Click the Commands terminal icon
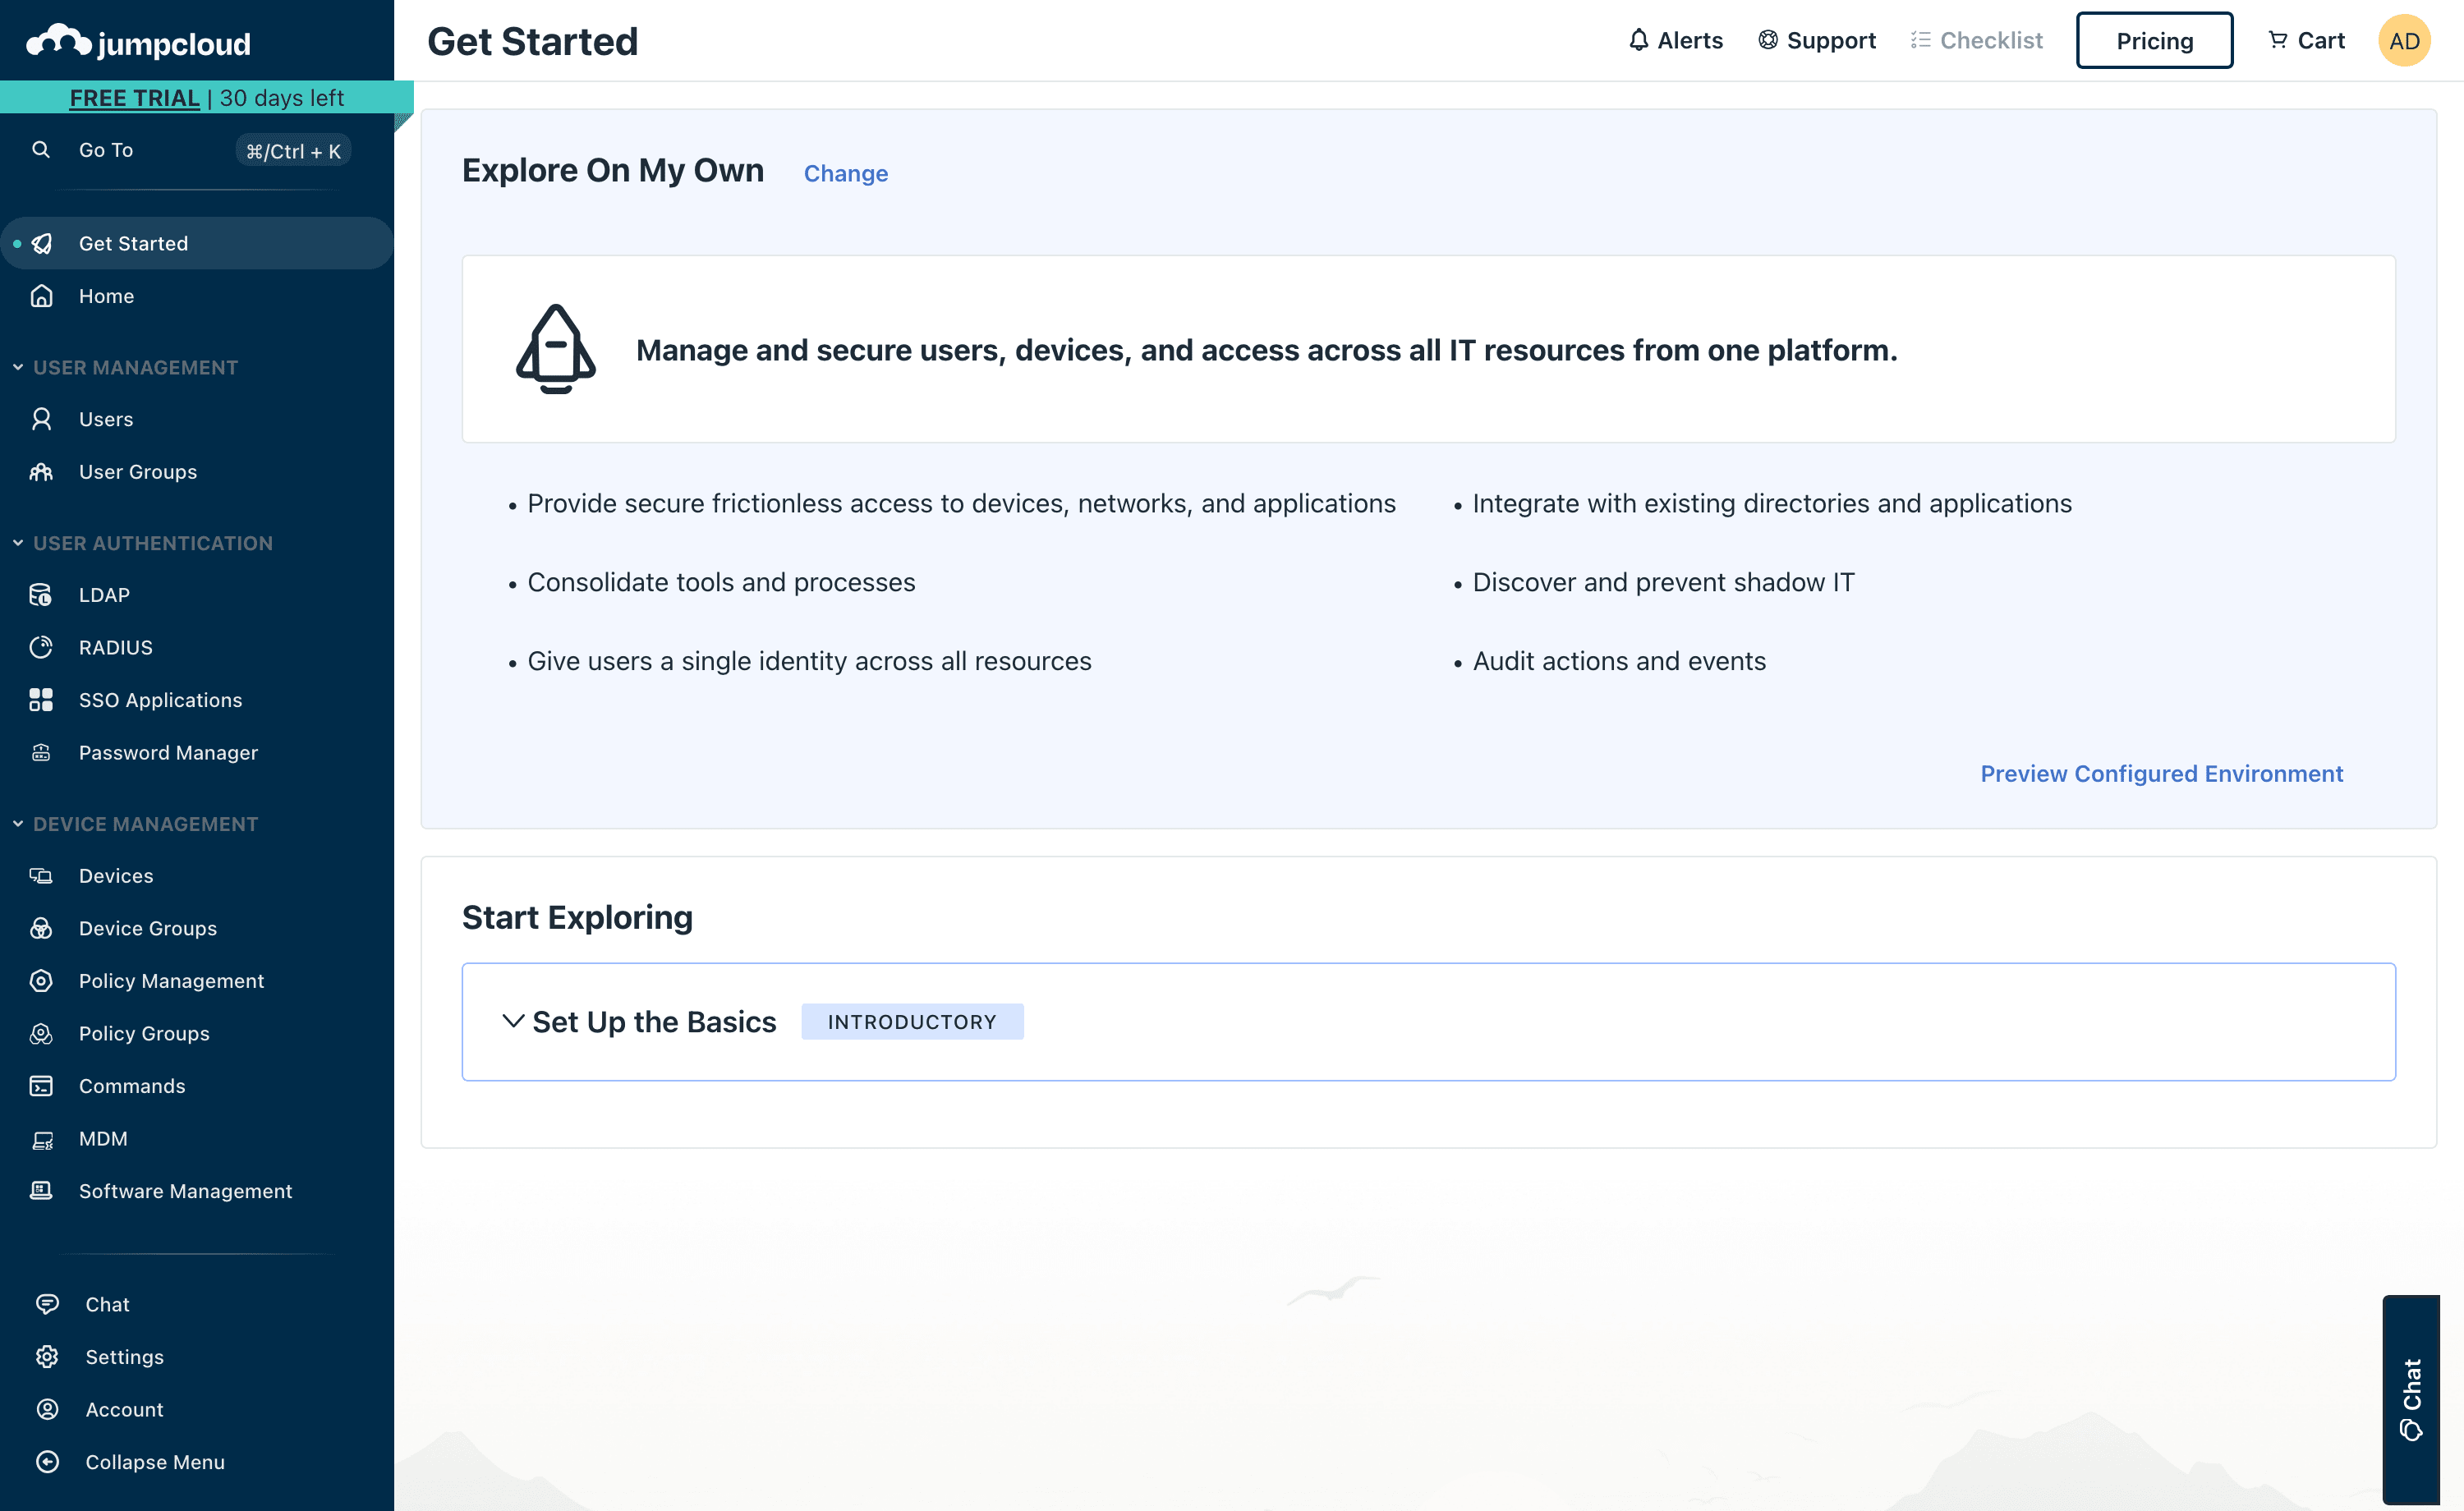 click(x=41, y=1086)
